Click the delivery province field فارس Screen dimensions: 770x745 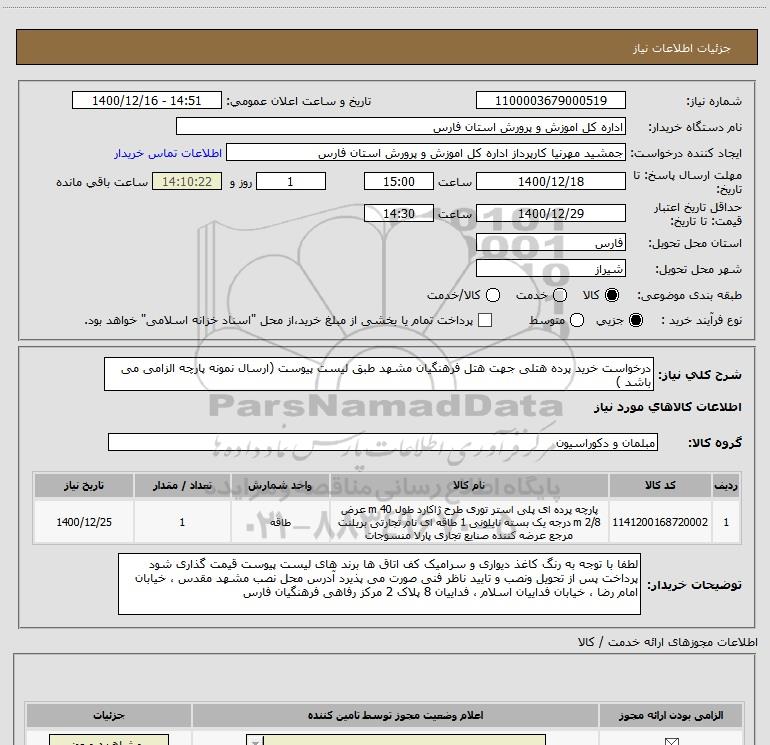pyautogui.click(x=550, y=243)
